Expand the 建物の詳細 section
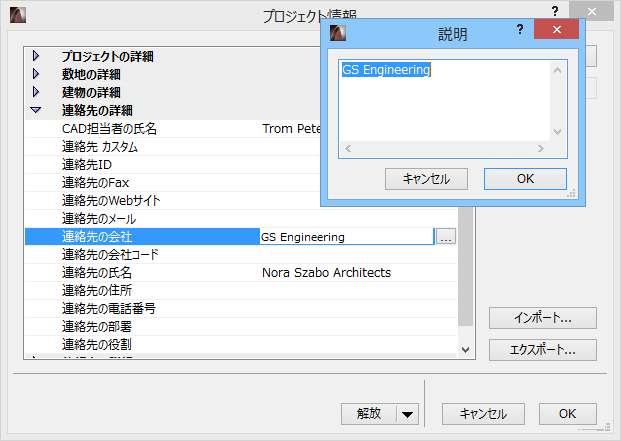Viewport: 621px width, 441px height. [x=36, y=92]
